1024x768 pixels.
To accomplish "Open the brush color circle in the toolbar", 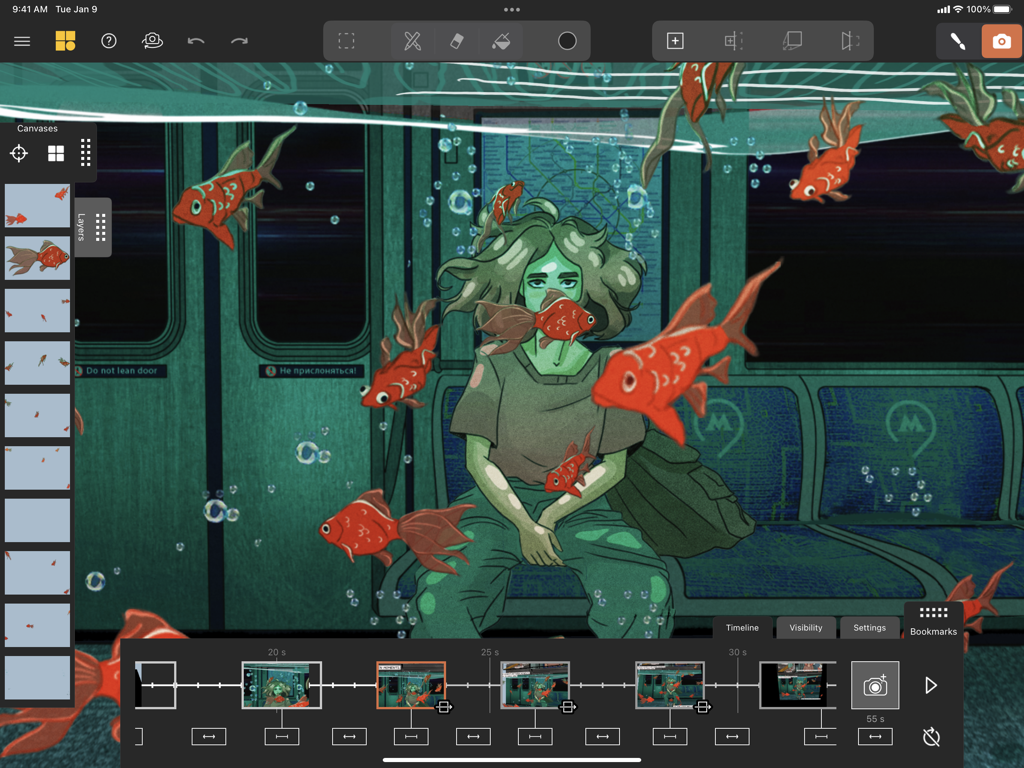I will [x=566, y=41].
